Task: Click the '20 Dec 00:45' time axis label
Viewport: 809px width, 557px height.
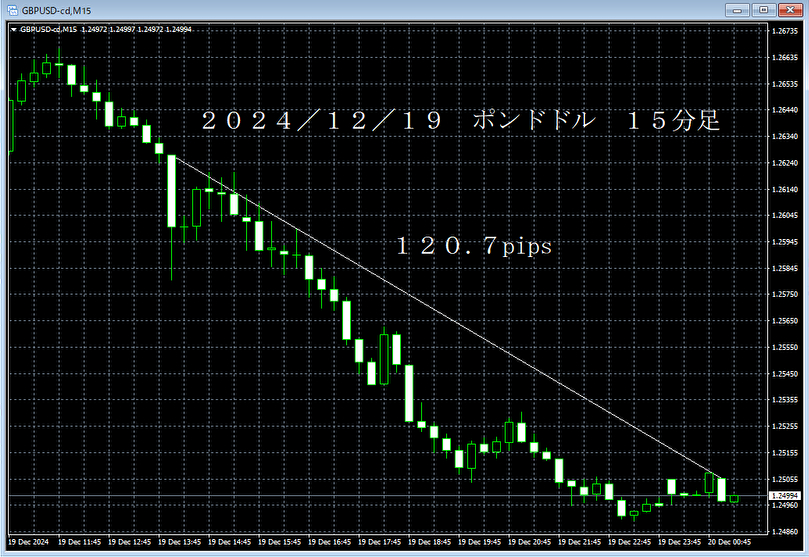Action: pyautogui.click(x=730, y=542)
